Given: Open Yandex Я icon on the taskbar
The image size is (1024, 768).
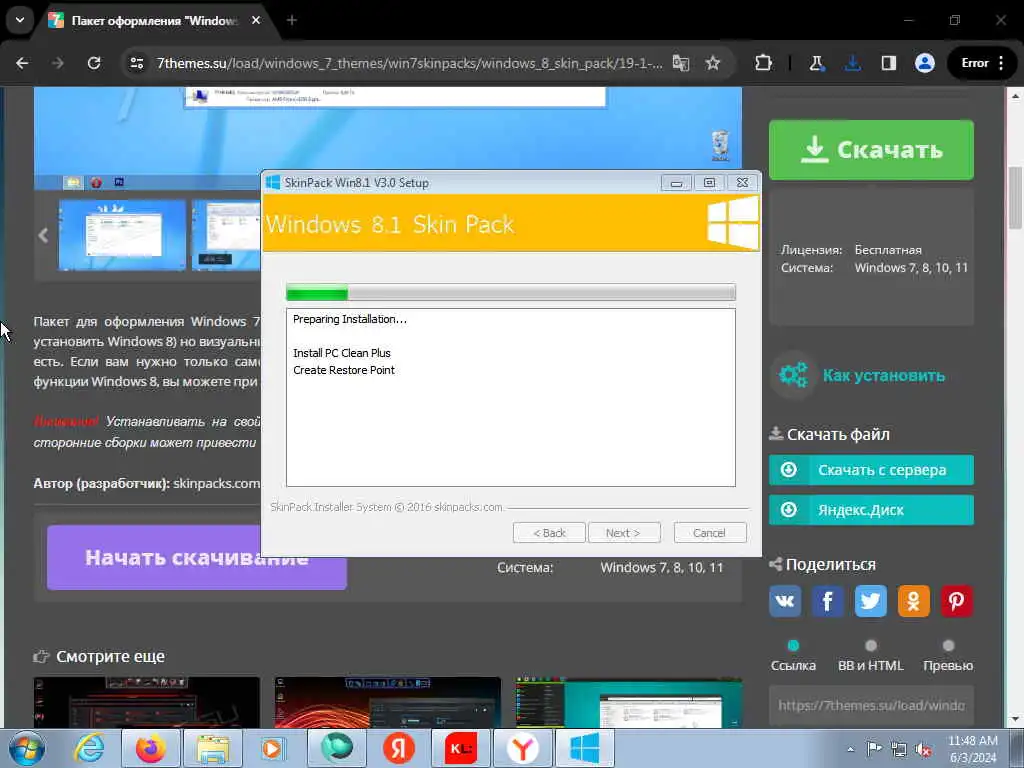Looking at the screenshot, I should click(399, 748).
